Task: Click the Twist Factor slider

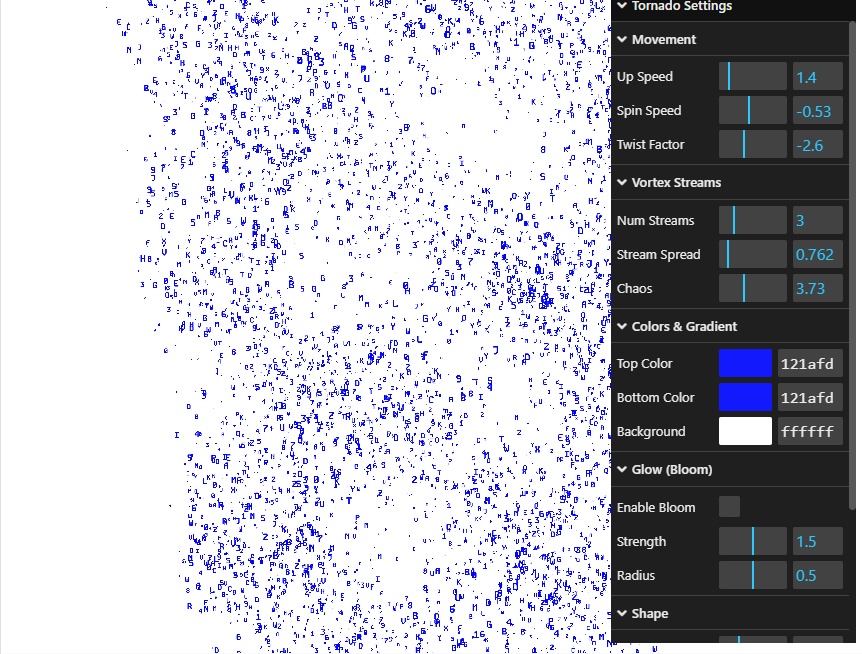Action: tap(753, 145)
